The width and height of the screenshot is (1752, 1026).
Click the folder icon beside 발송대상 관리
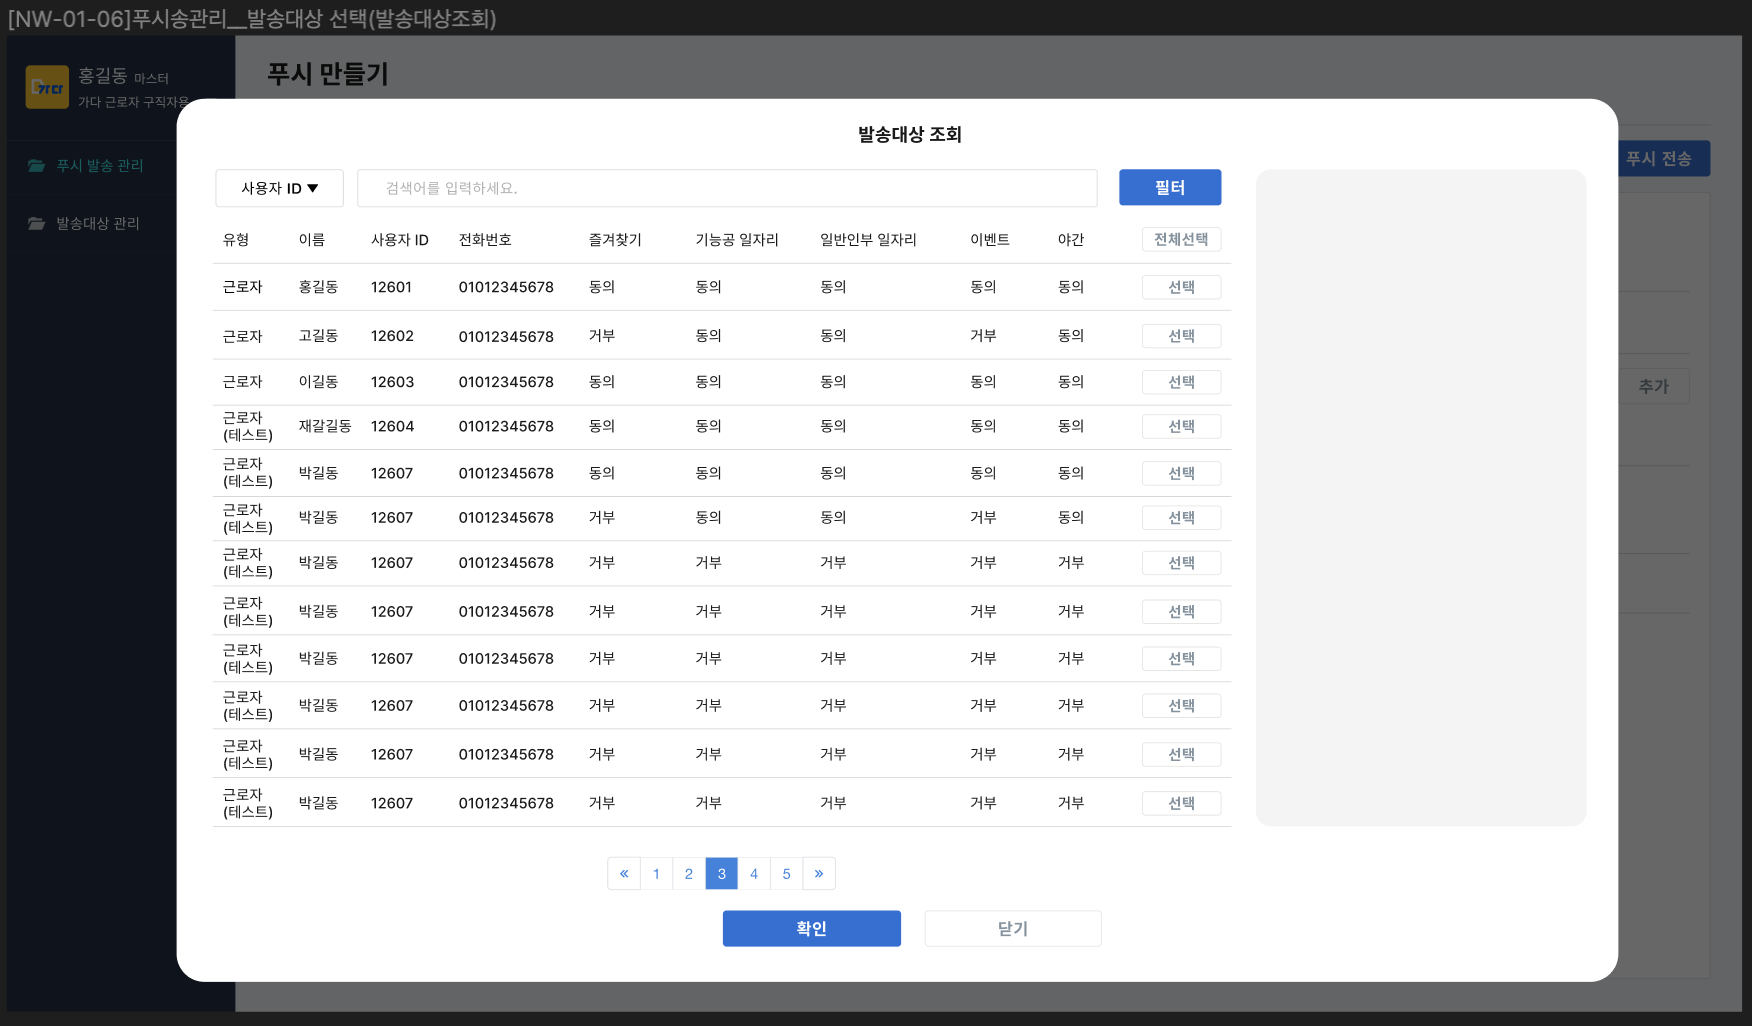[37, 224]
